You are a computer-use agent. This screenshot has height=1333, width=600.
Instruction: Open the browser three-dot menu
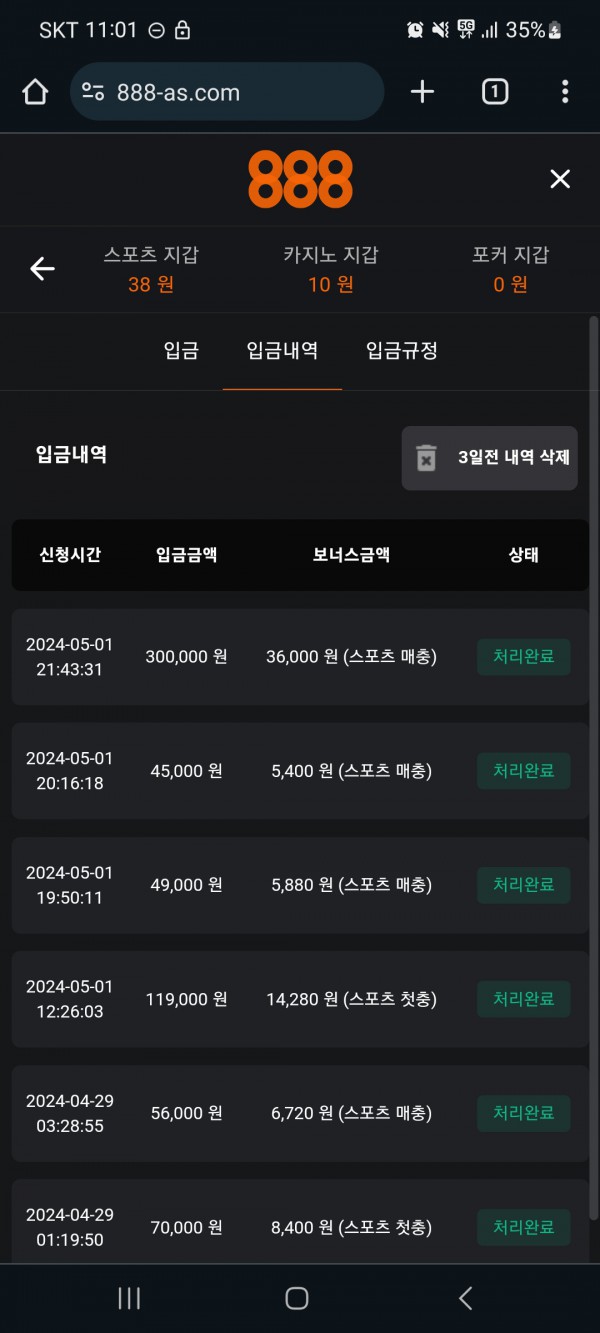(x=565, y=93)
